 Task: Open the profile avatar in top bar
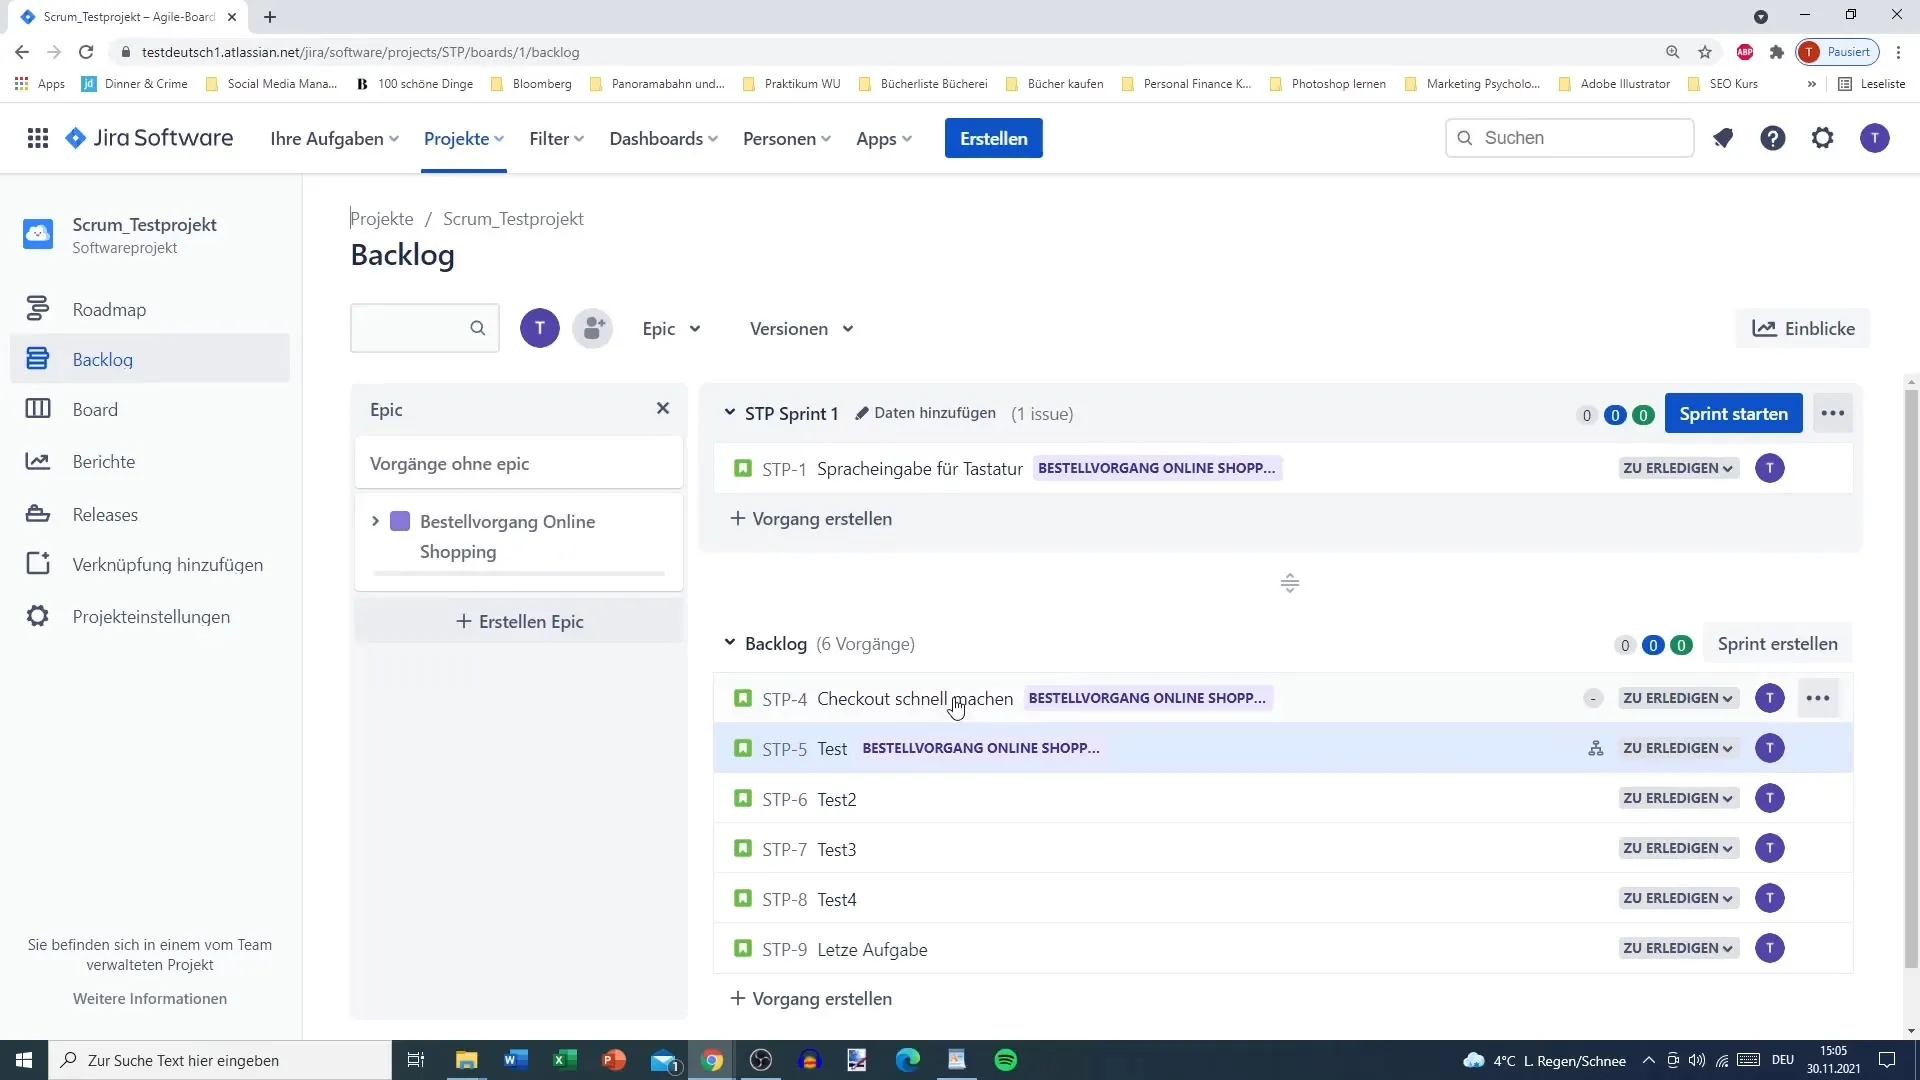pos(1875,138)
